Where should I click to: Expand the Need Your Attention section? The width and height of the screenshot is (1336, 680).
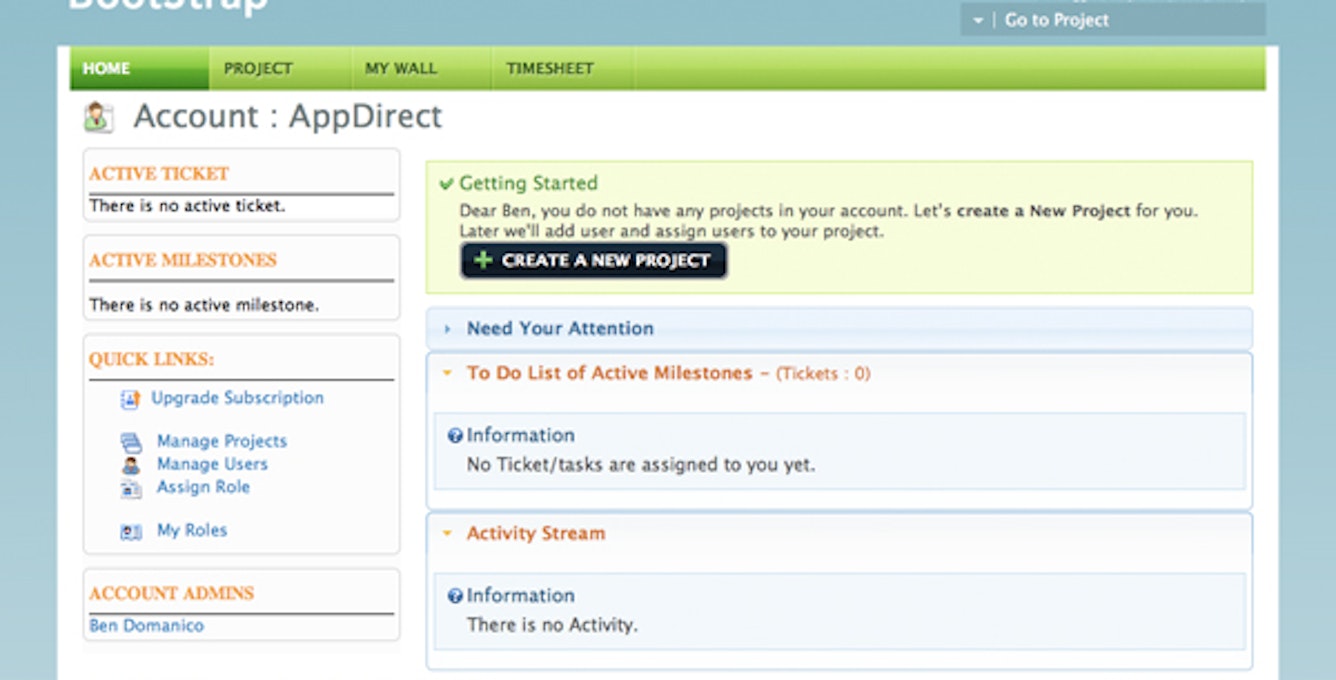447,328
